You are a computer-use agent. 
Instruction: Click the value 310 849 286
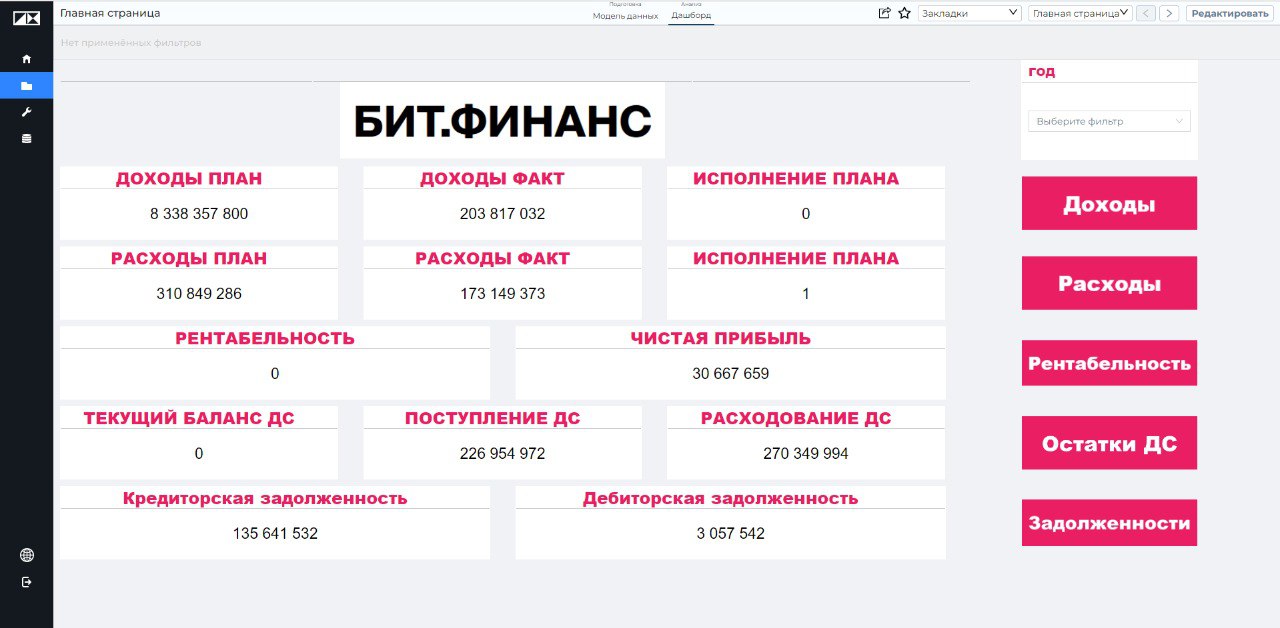[199, 294]
